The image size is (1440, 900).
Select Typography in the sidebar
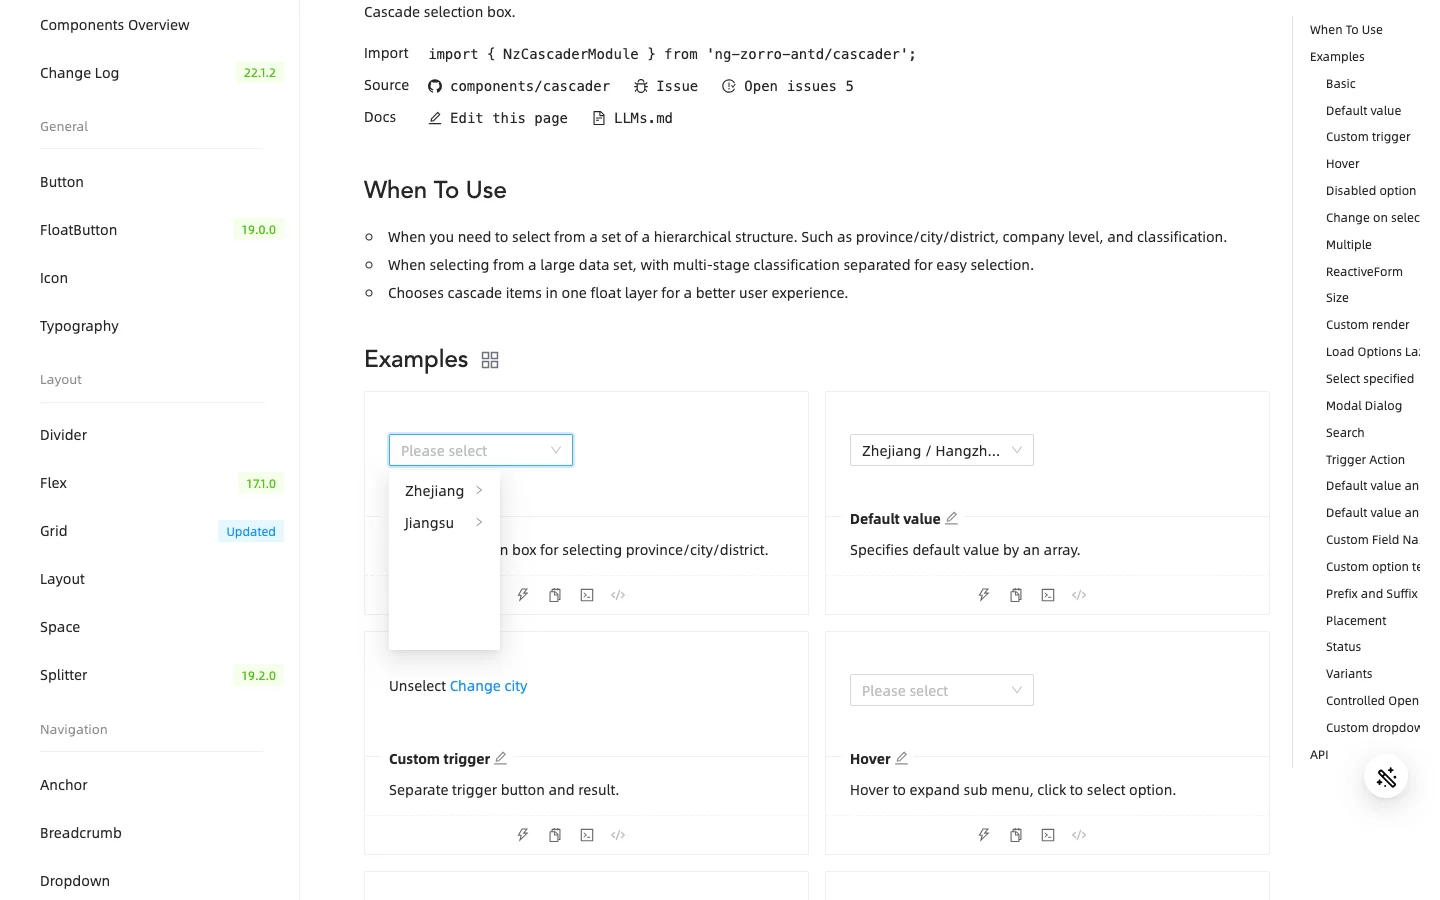[79, 326]
